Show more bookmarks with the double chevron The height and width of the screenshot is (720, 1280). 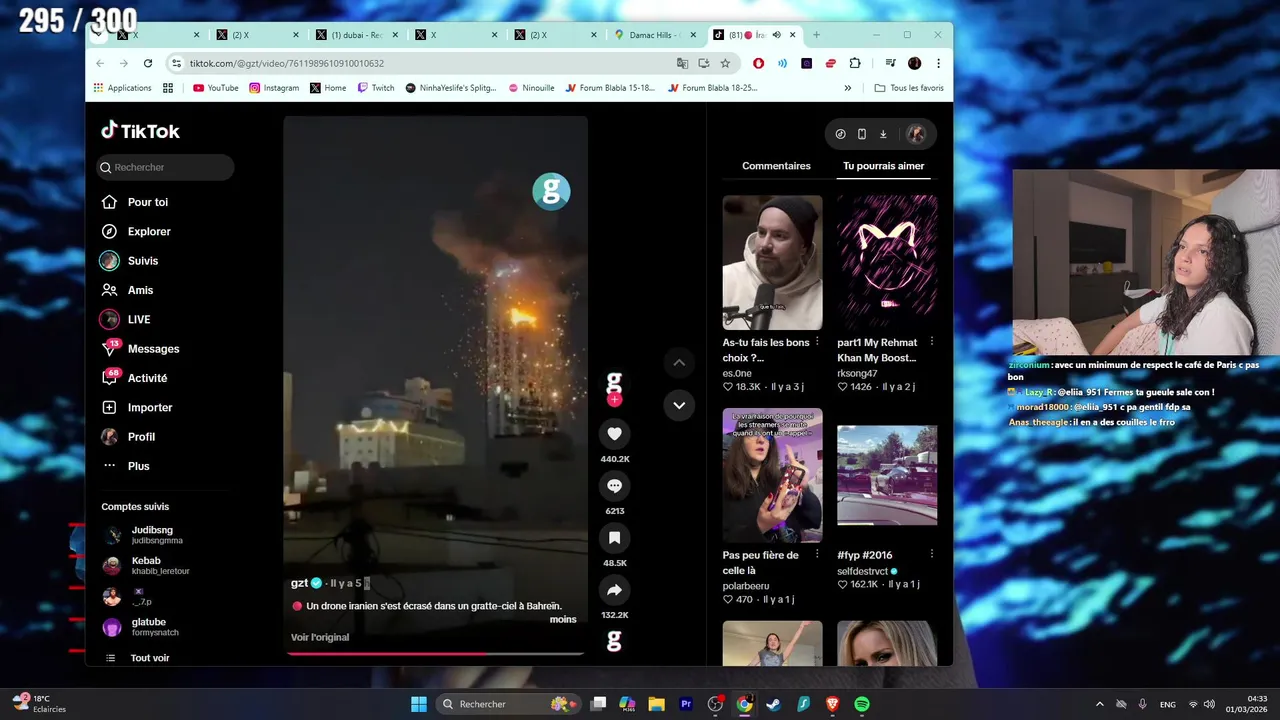point(848,88)
